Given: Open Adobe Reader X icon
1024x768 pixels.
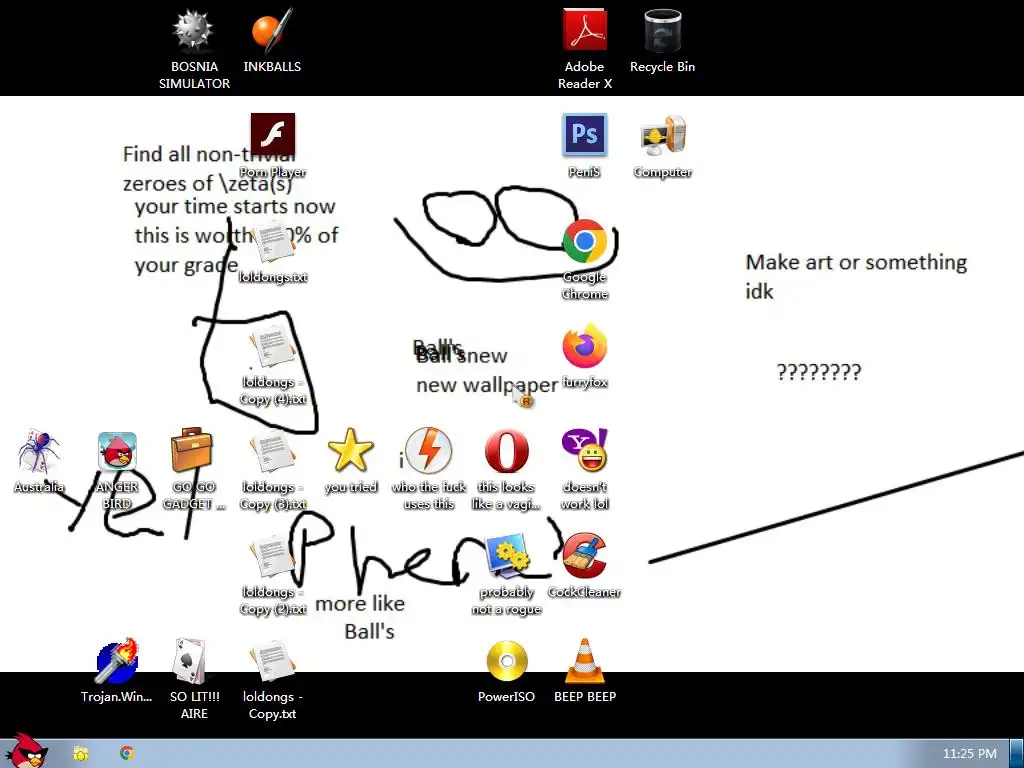Looking at the screenshot, I should (x=584, y=50).
